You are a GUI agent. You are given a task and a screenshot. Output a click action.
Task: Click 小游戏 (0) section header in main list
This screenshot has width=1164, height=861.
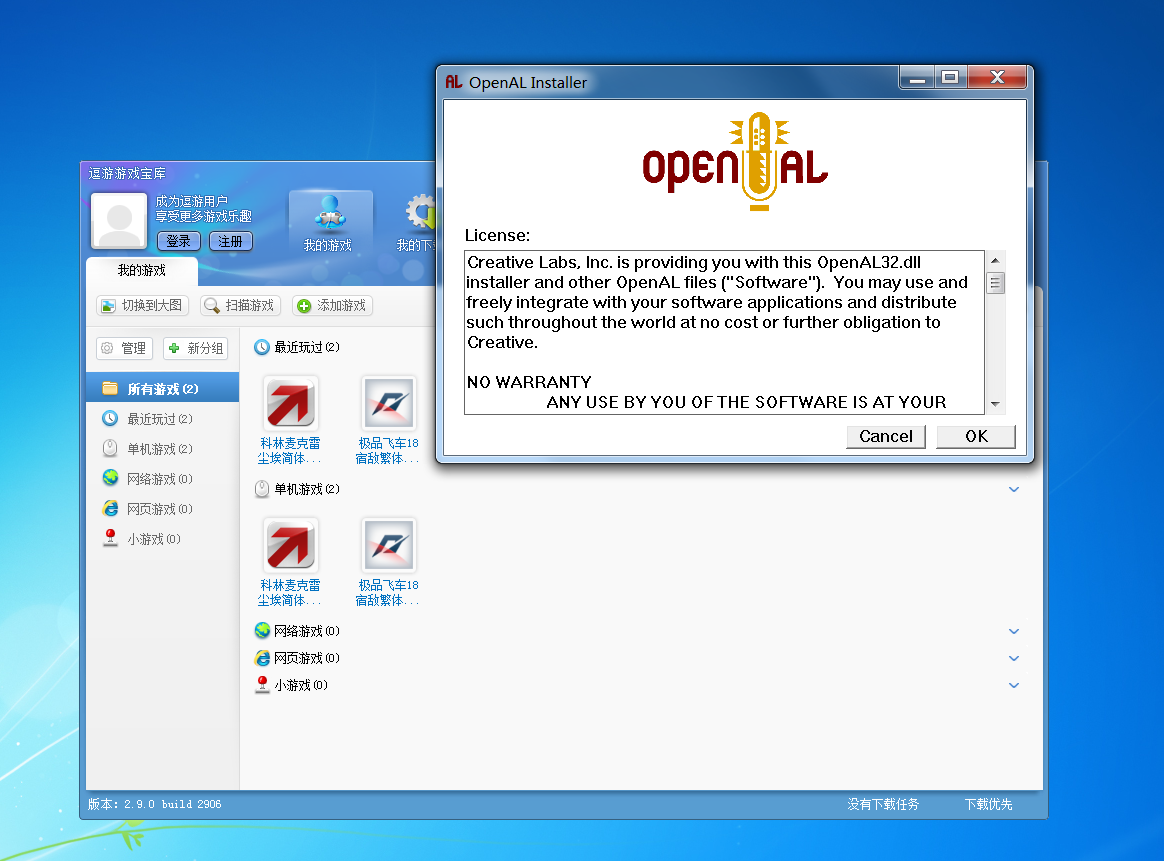[292, 685]
